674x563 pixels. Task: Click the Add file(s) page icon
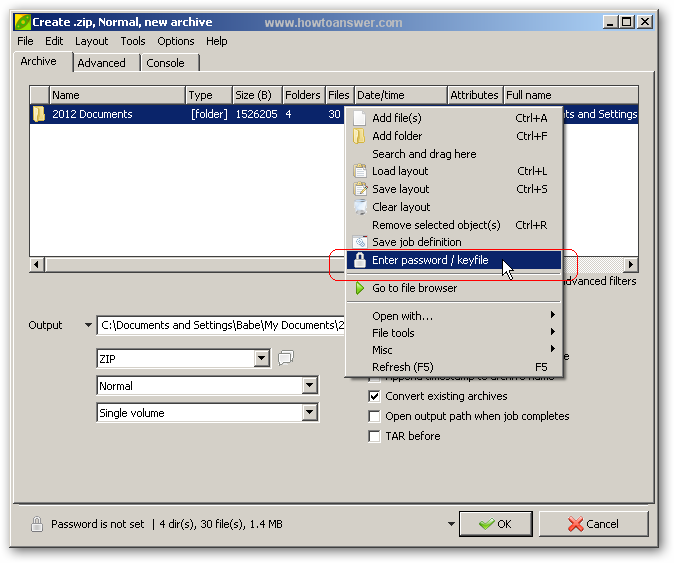click(x=360, y=118)
